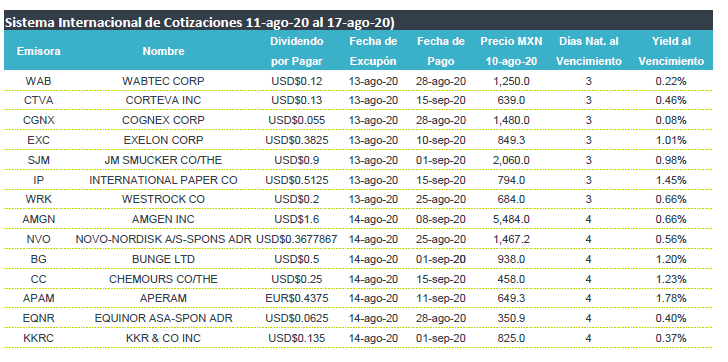728x362 pixels.
Task: Click the 2,060.0 price for SJM
Action: tap(511, 160)
